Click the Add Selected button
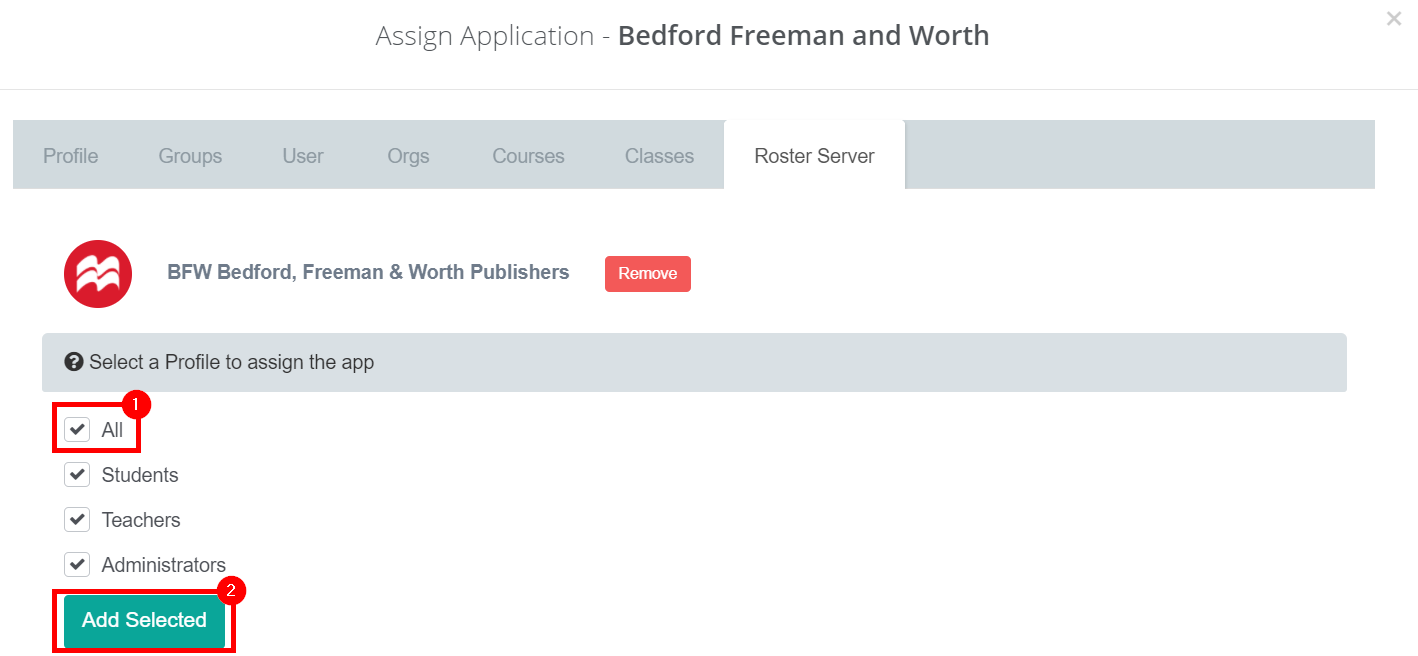Image resolution: width=1418 pixels, height=656 pixels. (x=143, y=620)
